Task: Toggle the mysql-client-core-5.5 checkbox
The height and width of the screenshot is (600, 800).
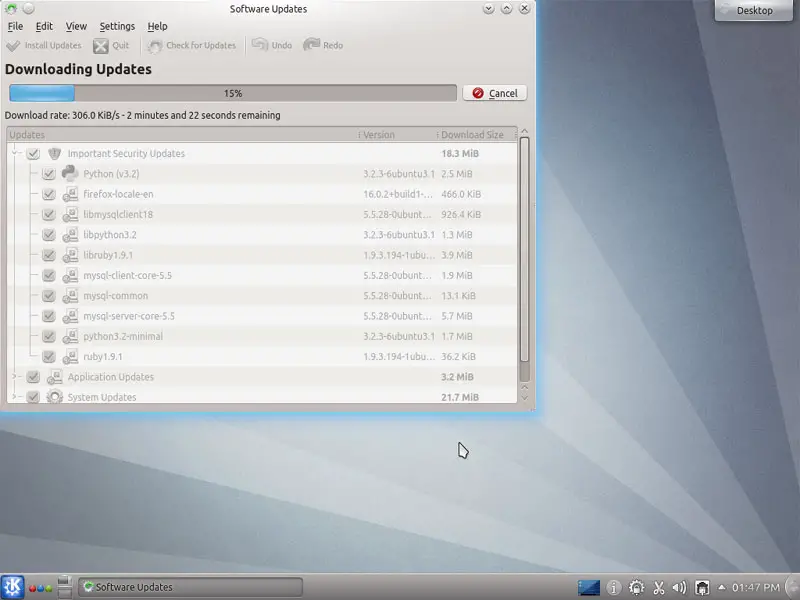Action: 48,276
